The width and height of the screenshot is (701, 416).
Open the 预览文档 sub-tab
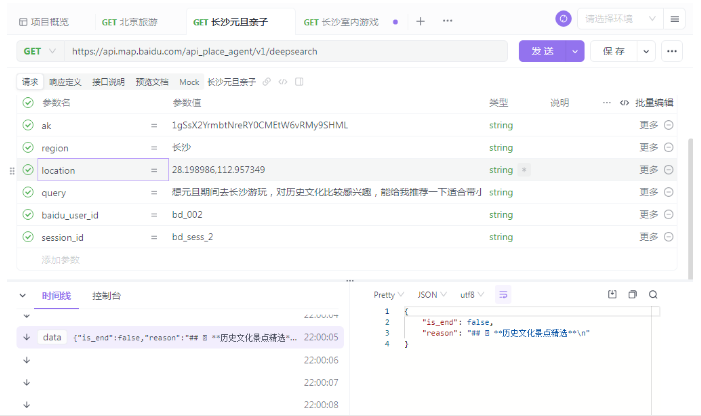pyautogui.click(x=152, y=82)
